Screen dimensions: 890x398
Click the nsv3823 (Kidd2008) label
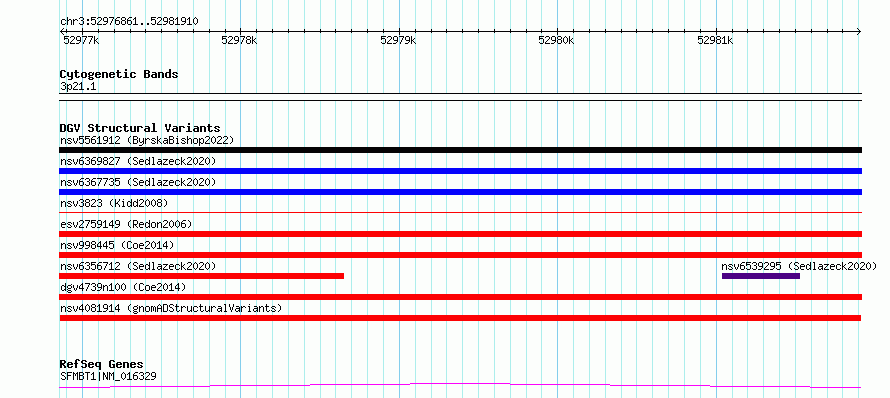coord(114,203)
